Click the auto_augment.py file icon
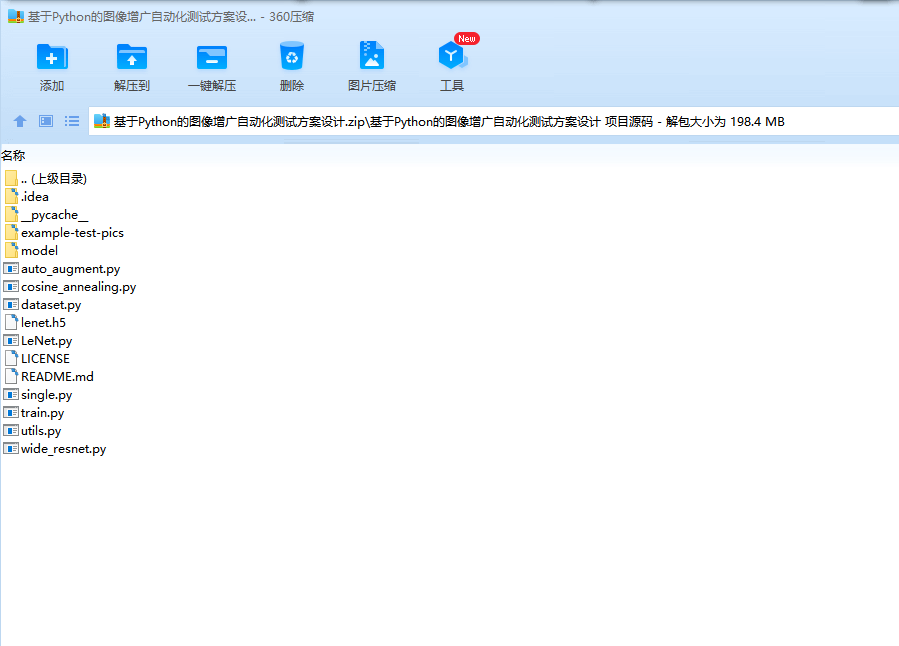899x646 pixels. click(x=11, y=268)
